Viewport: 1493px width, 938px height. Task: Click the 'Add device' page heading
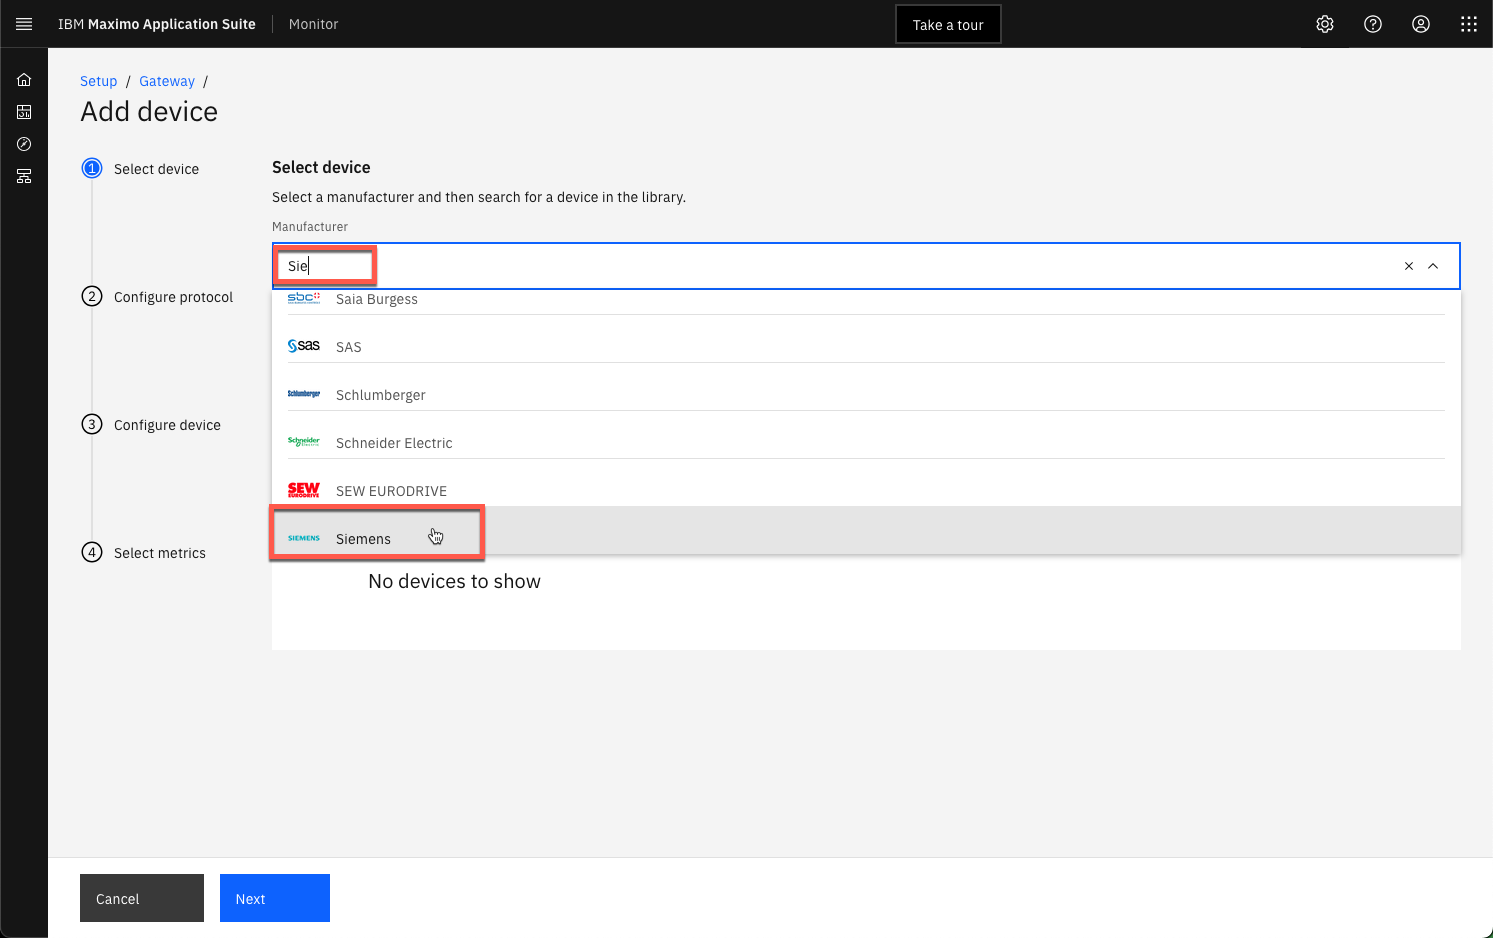[149, 112]
